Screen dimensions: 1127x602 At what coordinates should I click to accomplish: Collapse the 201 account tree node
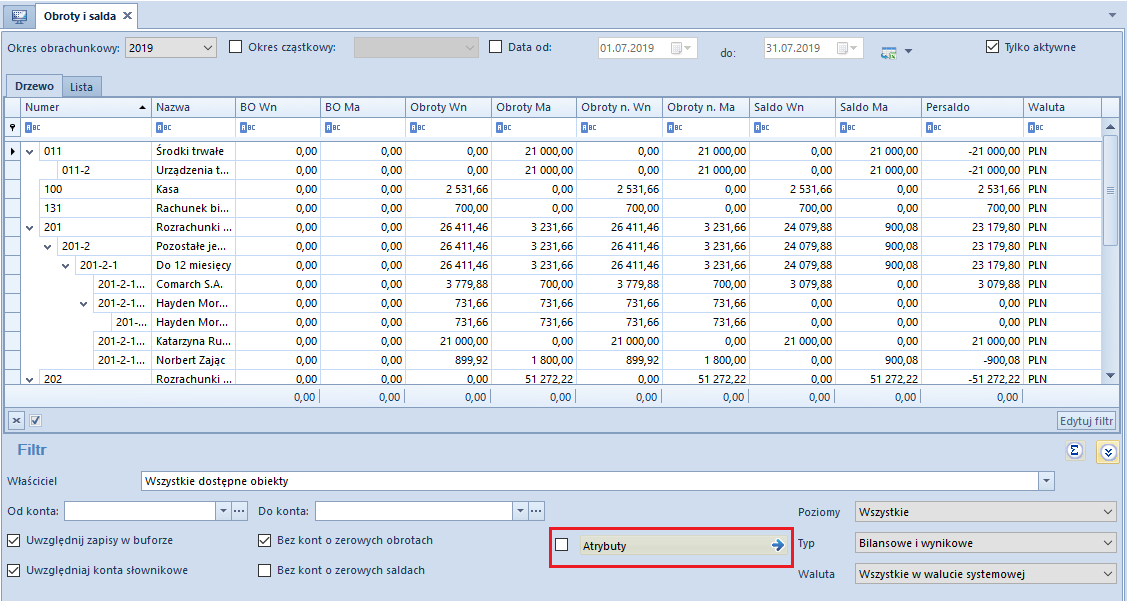(30, 228)
